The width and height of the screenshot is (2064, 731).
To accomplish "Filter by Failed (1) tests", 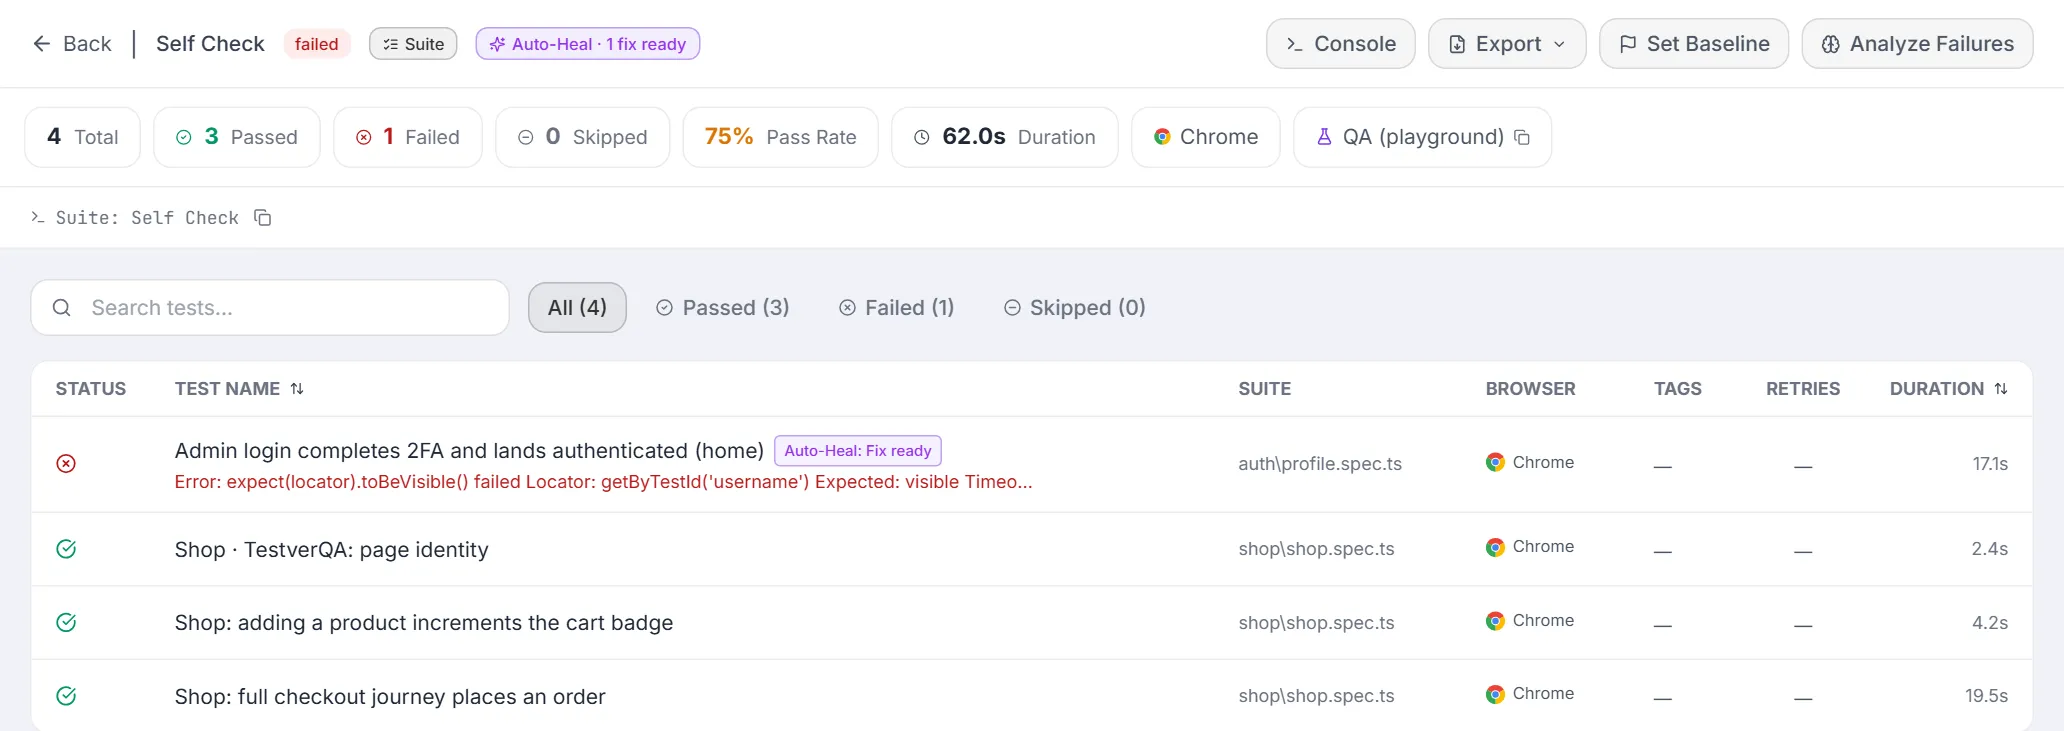I will pyautogui.click(x=896, y=307).
